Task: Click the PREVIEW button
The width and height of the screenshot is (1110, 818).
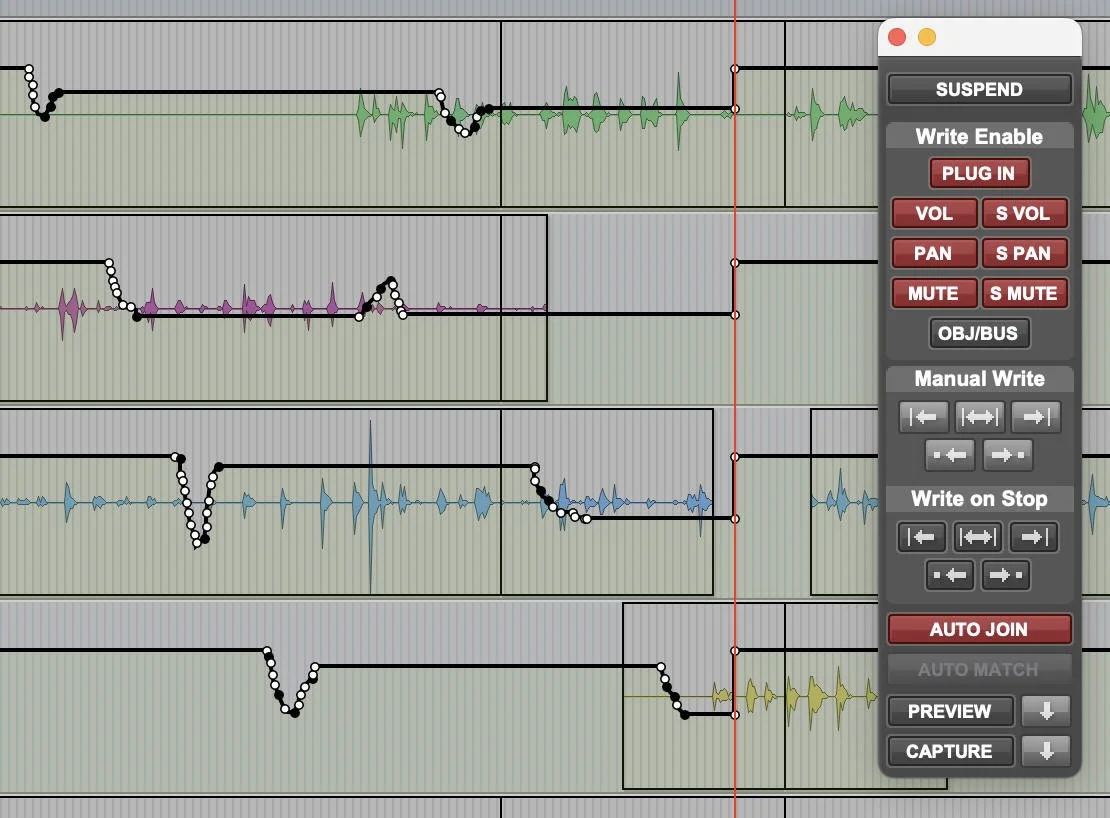Action: coord(950,711)
